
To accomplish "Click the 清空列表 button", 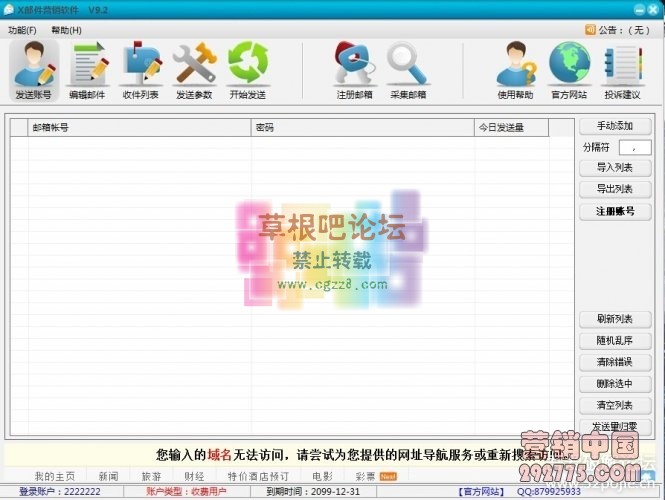I will 615,405.
